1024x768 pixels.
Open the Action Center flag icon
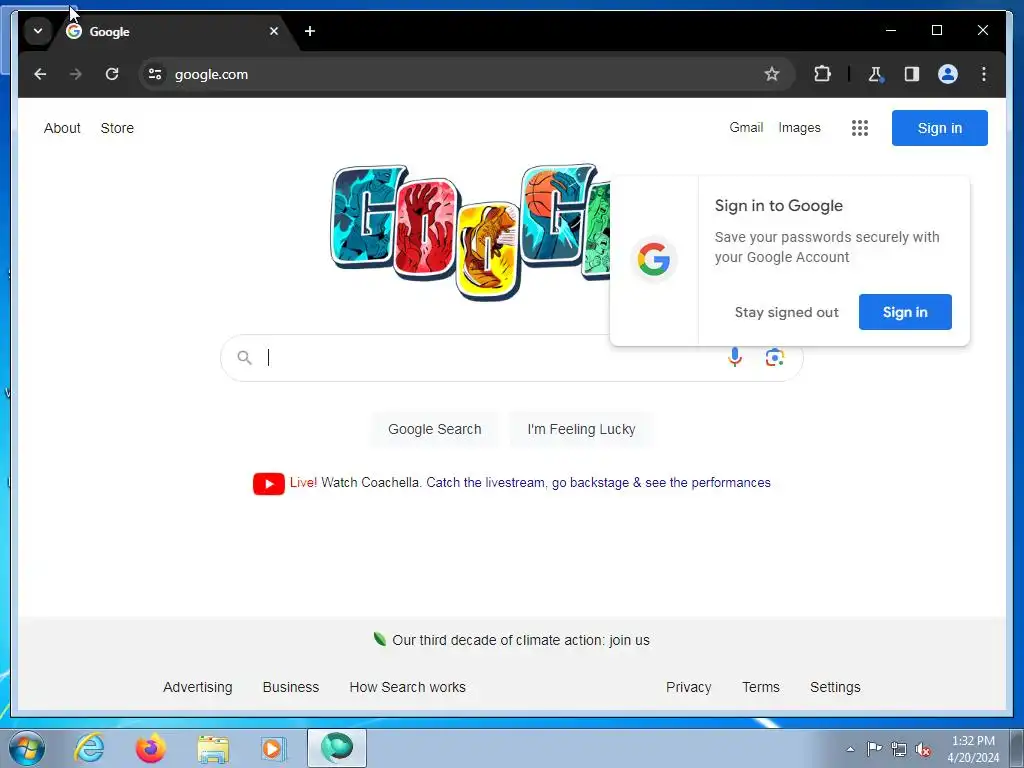[x=874, y=748]
